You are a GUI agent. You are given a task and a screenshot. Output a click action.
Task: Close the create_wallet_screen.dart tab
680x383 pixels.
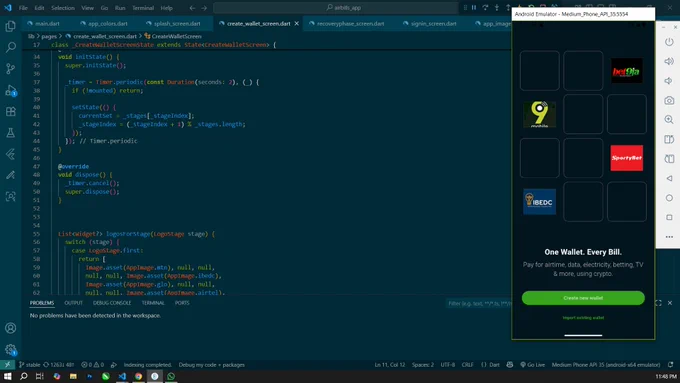297,23
